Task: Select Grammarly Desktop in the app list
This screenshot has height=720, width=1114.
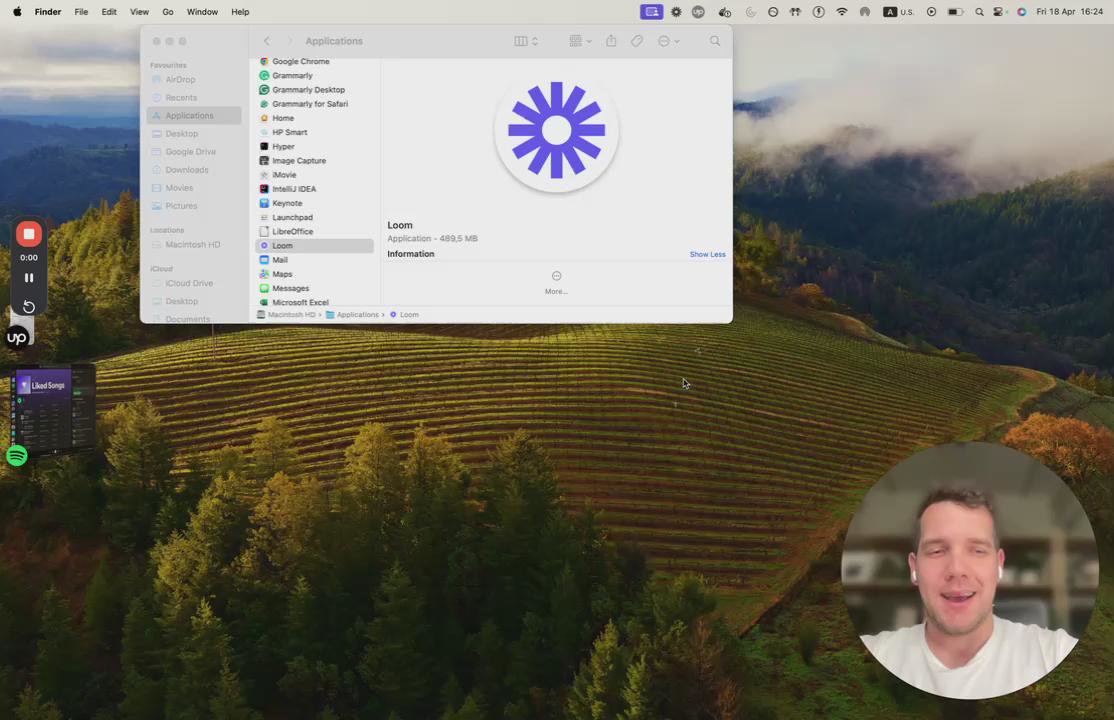Action: click(x=314, y=90)
